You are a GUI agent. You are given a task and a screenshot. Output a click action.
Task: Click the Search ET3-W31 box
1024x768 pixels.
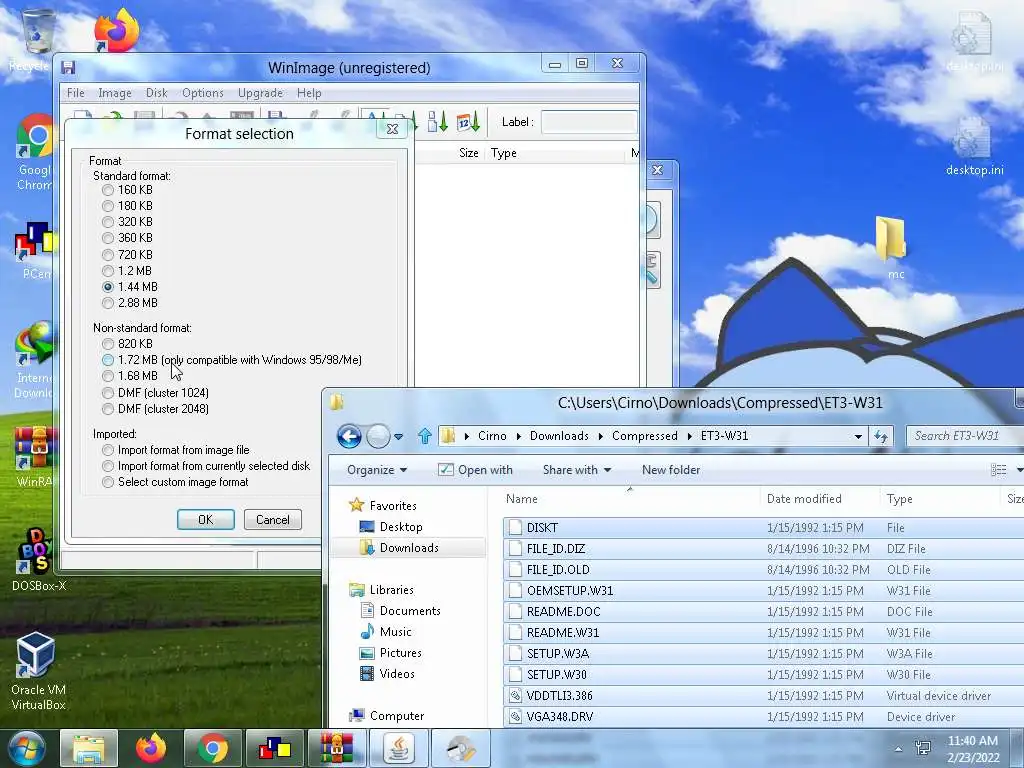click(965, 436)
